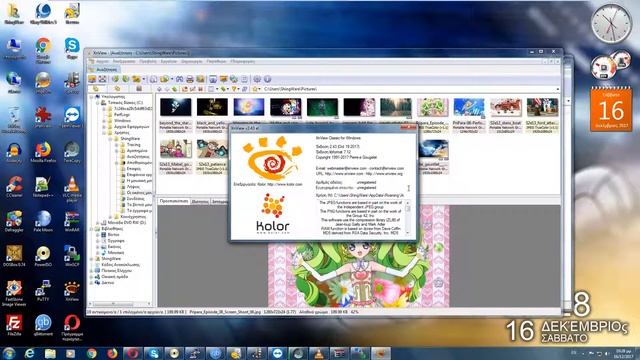The height and width of the screenshot is (360, 640).
Task: Select VLC media player desktop icon
Action: (x=72, y=189)
